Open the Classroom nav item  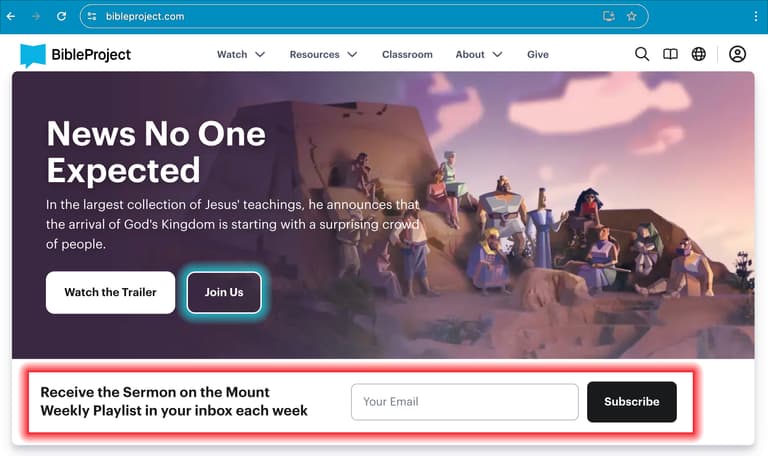coord(407,54)
